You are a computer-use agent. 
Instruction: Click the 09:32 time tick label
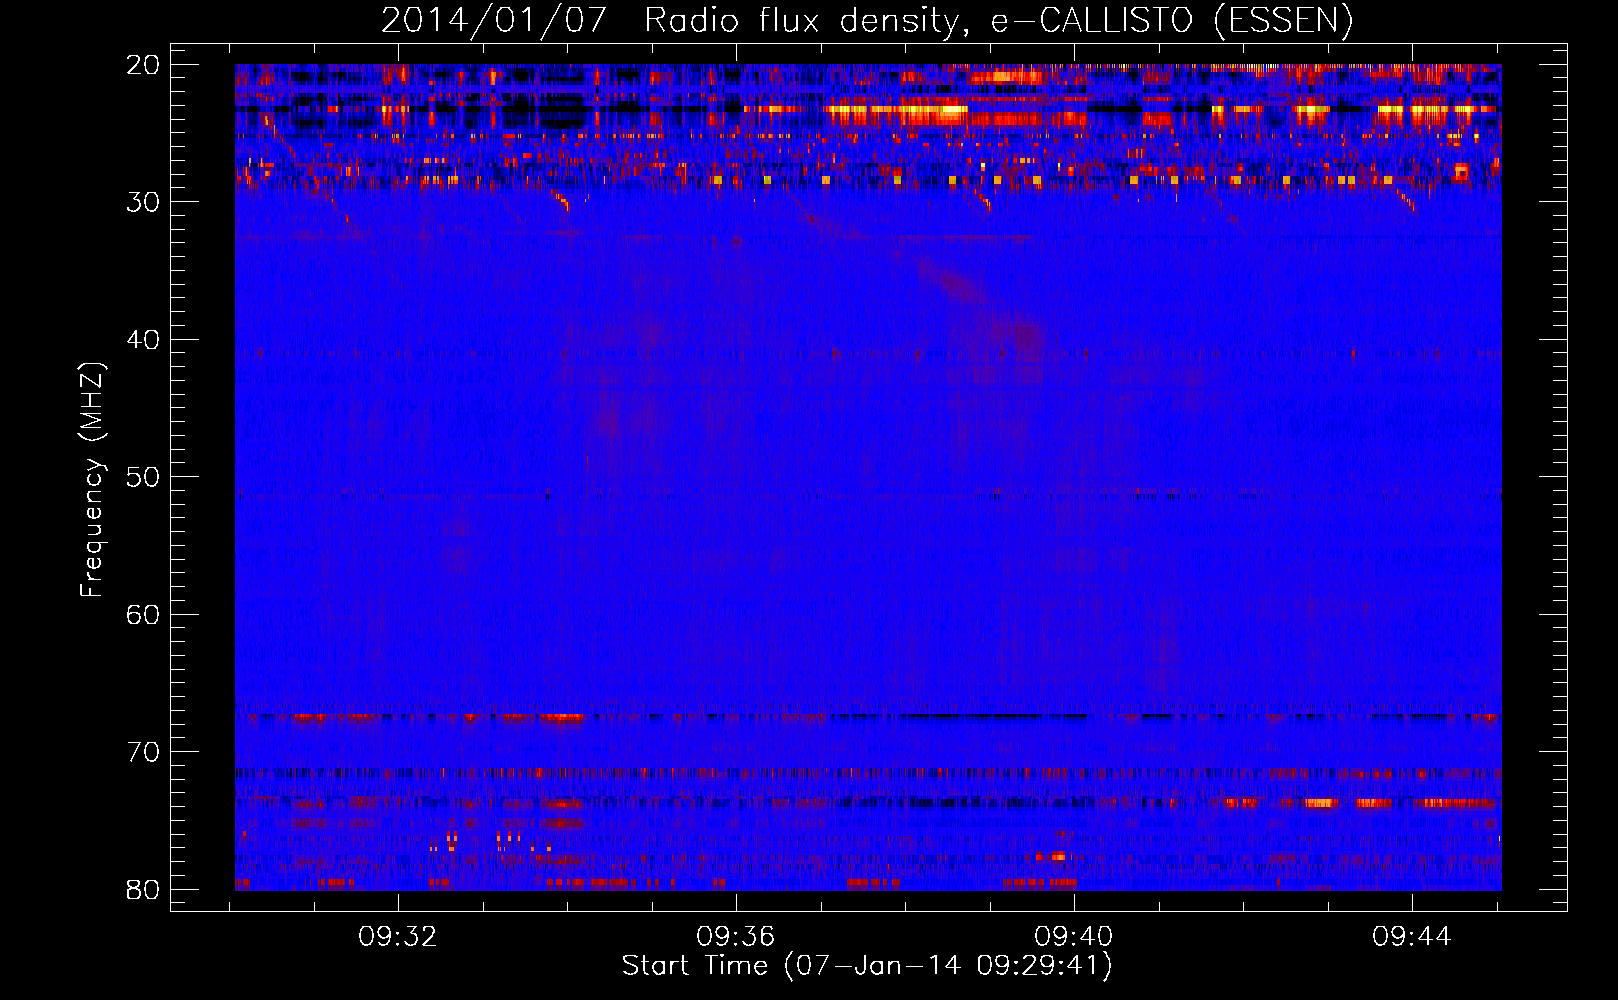398,937
